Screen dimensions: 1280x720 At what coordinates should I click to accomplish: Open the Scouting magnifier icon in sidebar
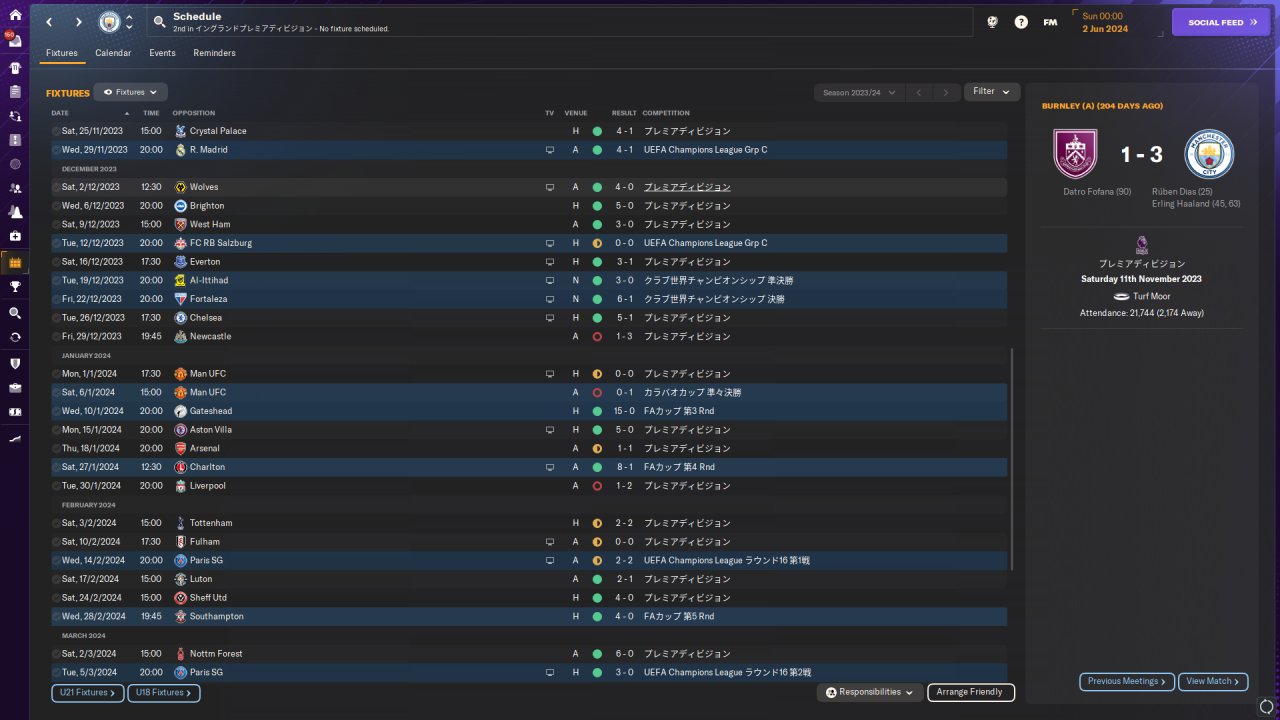15,313
